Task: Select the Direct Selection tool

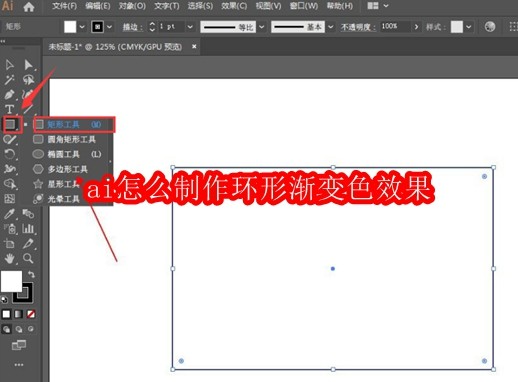Action: point(28,65)
